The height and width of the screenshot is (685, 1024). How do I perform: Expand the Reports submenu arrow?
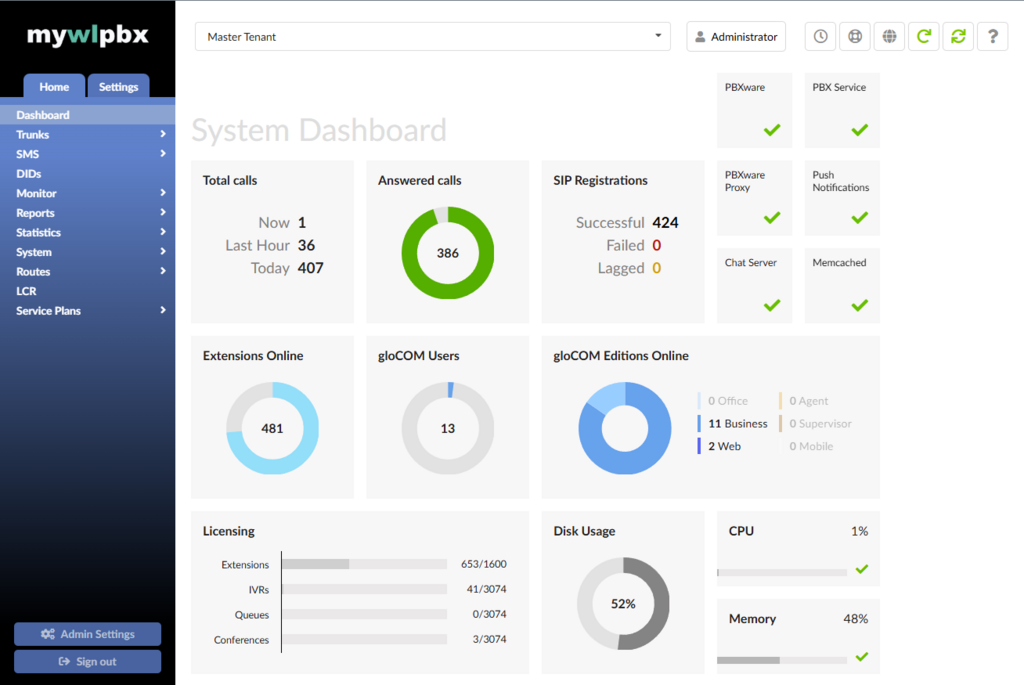pos(162,213)
